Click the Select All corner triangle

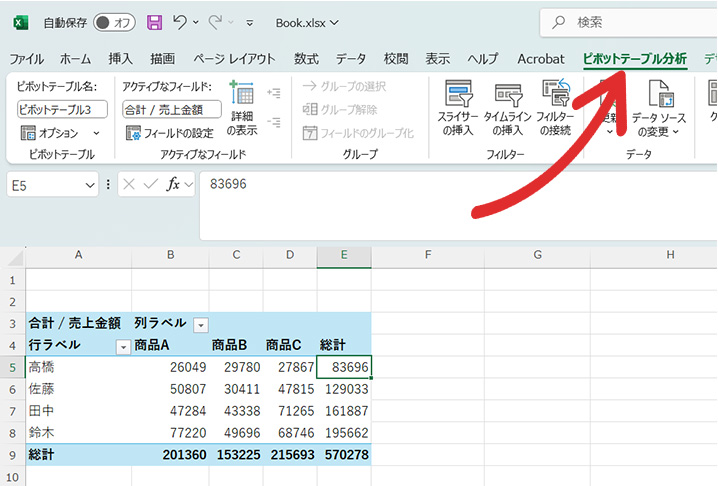pyautogui.click(x=16, y=257)
